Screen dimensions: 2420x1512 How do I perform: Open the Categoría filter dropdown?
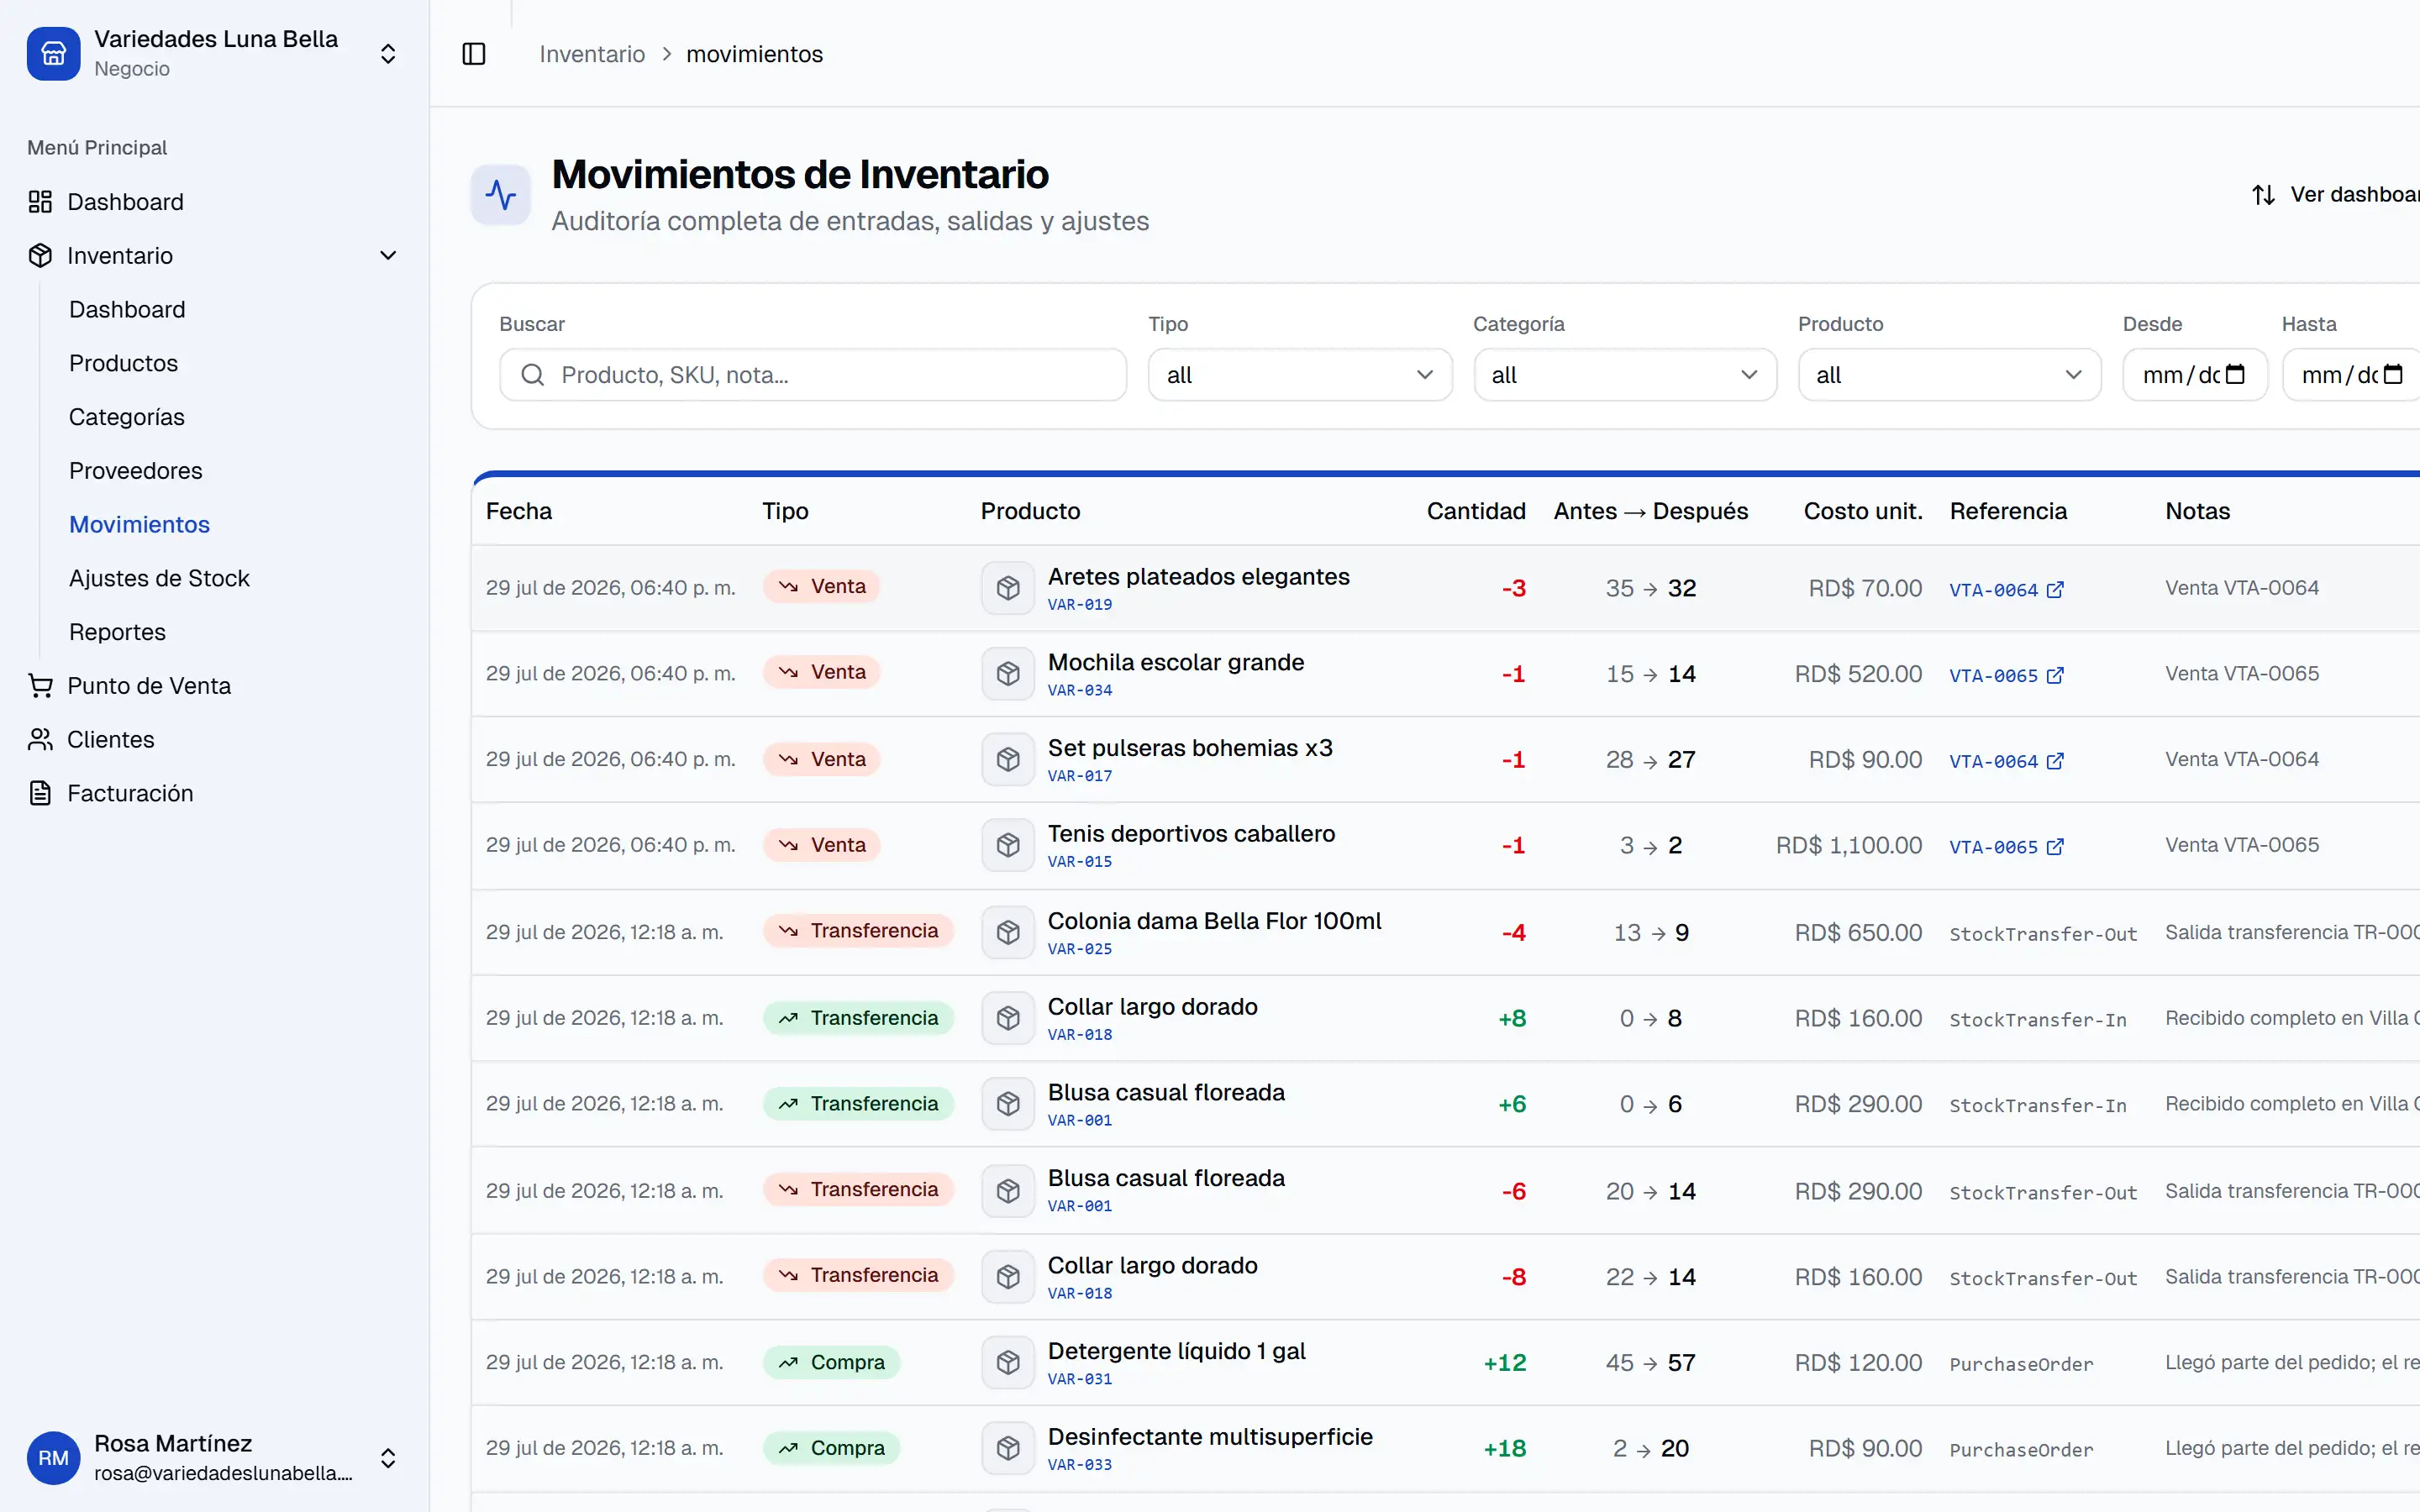pos(1625,375)
